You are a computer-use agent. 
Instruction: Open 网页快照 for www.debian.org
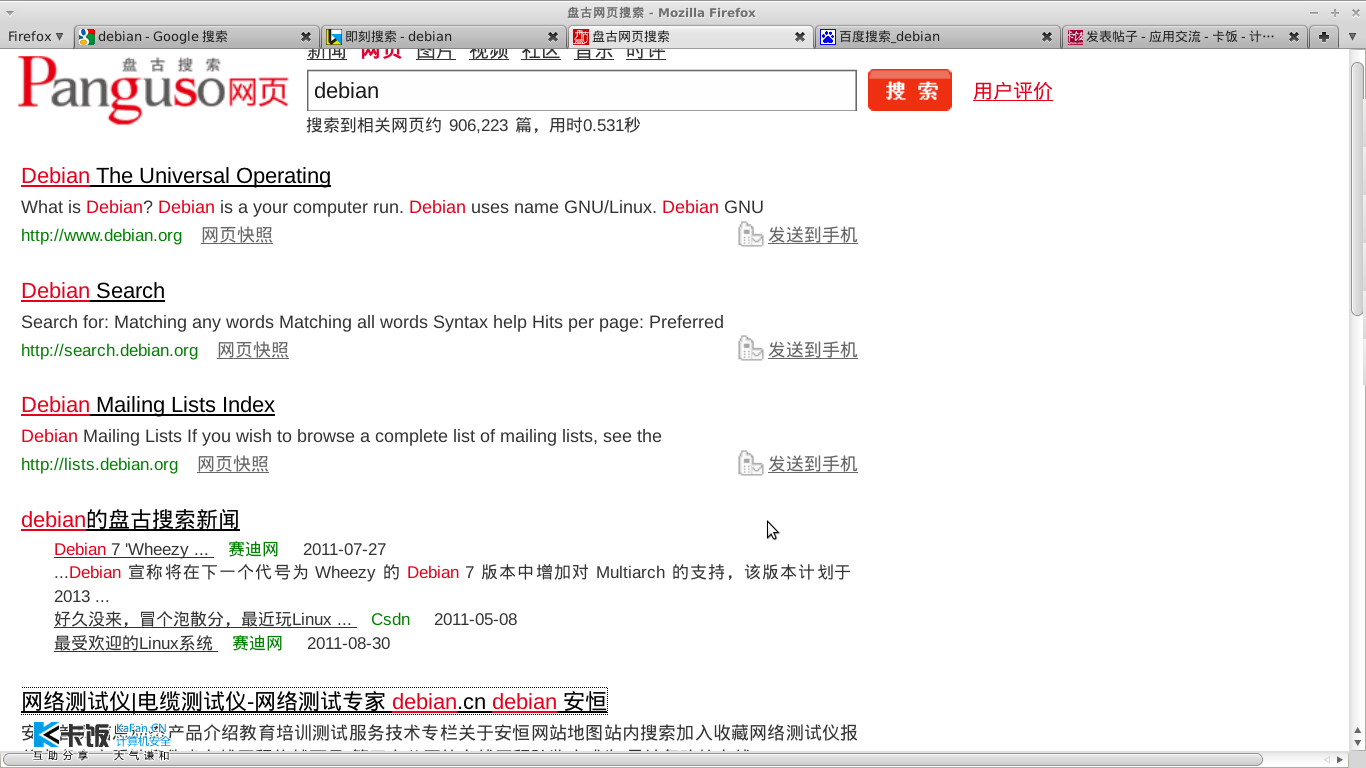coord(237,235)
